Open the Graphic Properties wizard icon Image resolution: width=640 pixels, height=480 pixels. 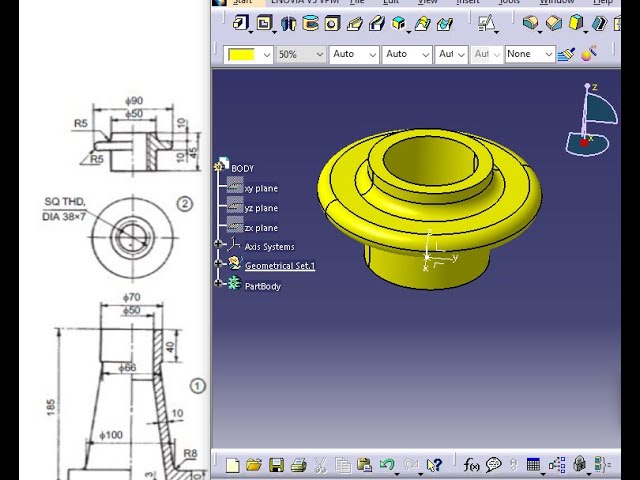[x=589, y=53]
